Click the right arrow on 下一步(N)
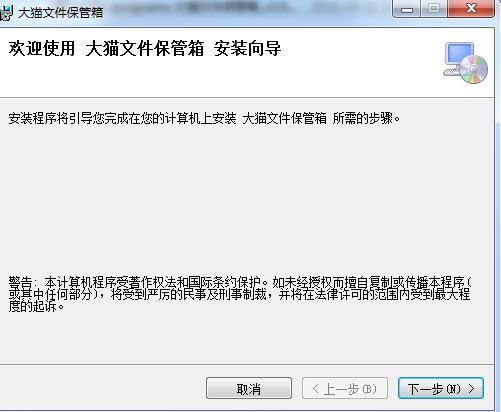 click(x=471, y=388)
